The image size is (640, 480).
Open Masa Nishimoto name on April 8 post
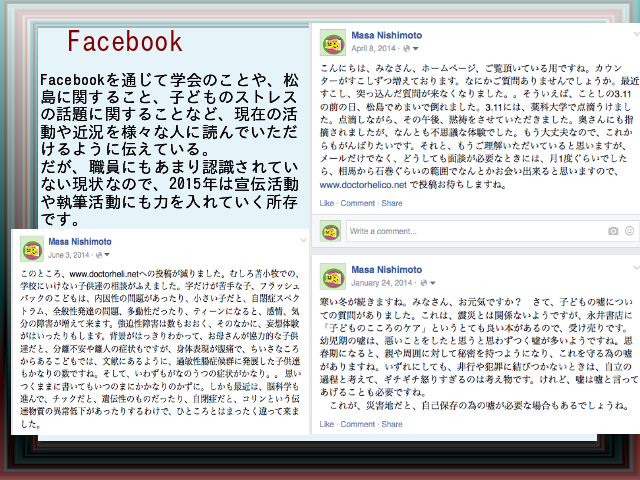[x=387, y=36]
